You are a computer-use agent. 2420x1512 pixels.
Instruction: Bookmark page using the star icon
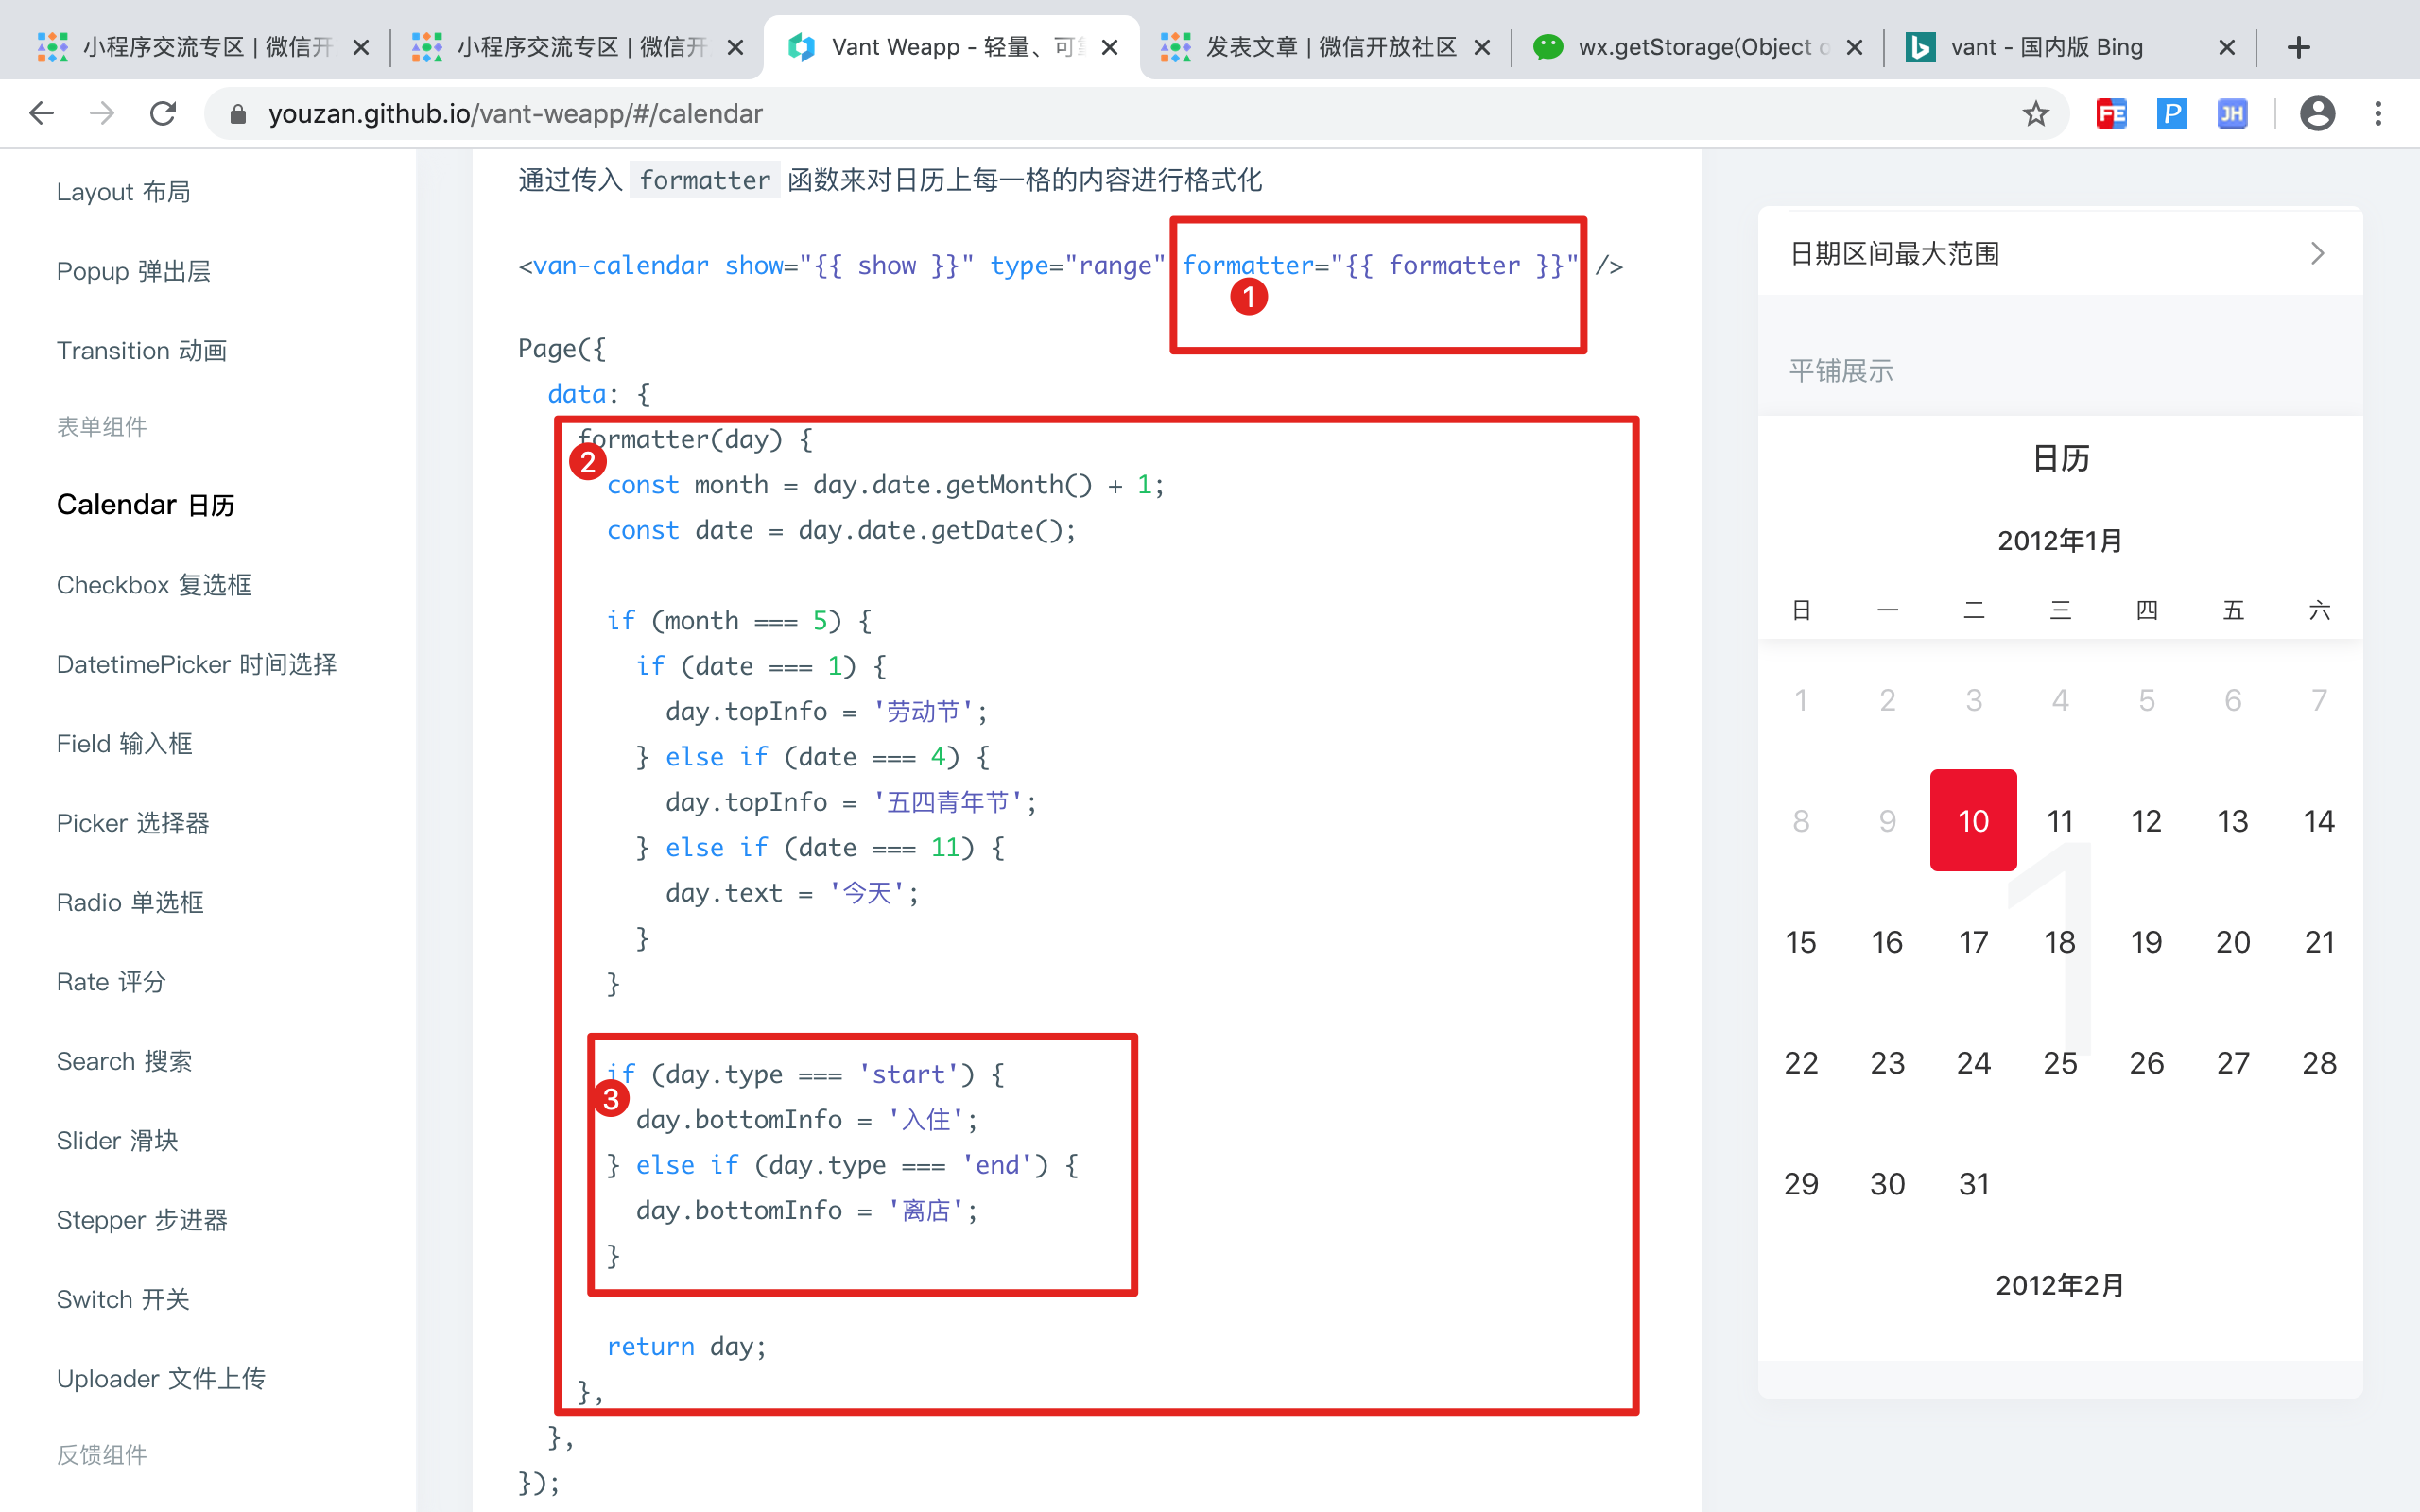(2035, 113)
